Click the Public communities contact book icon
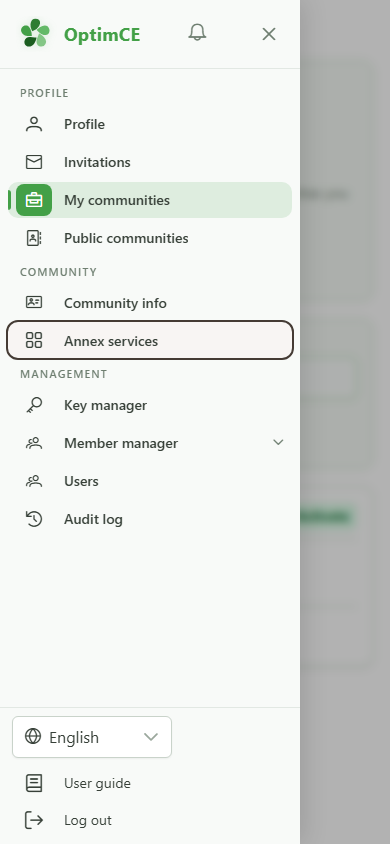 (34, 238)
